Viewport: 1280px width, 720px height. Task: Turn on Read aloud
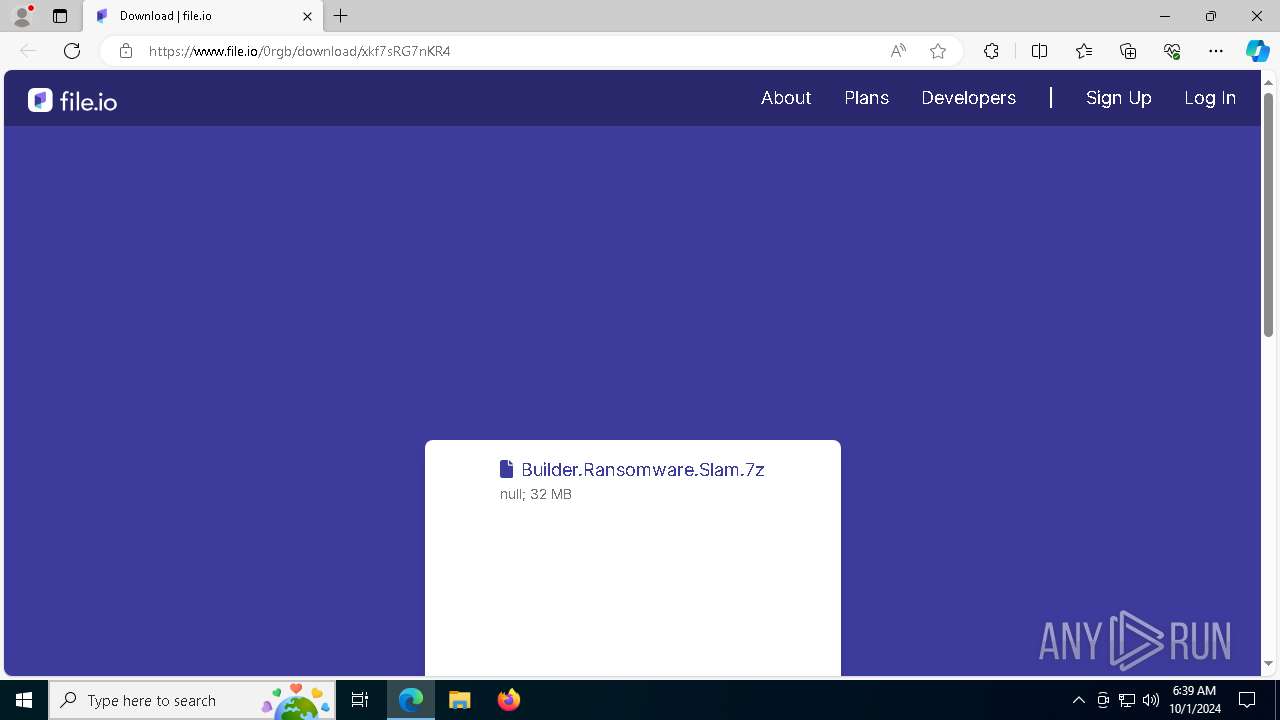(x=898, y=51)
